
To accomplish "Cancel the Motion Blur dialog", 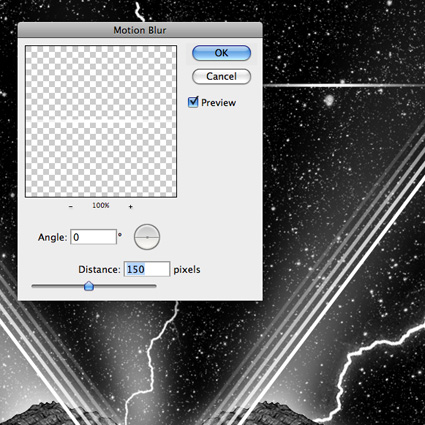I will [x=221, y=76].
